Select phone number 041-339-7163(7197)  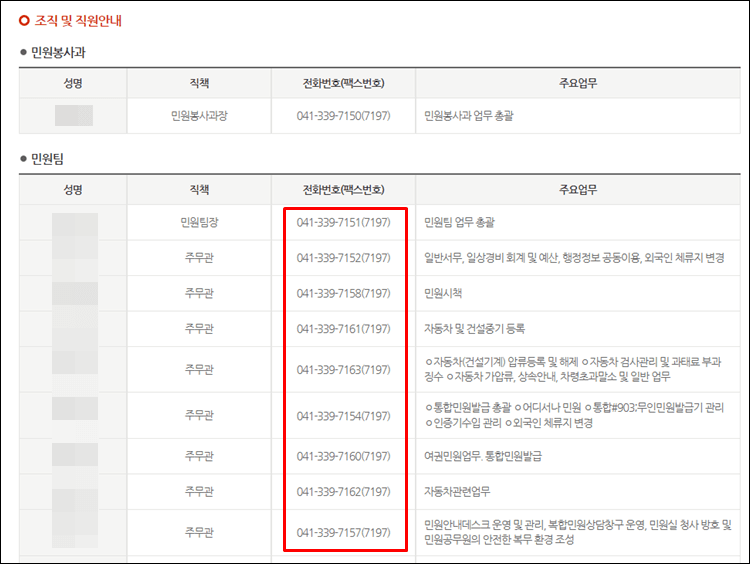pos(343,370)
